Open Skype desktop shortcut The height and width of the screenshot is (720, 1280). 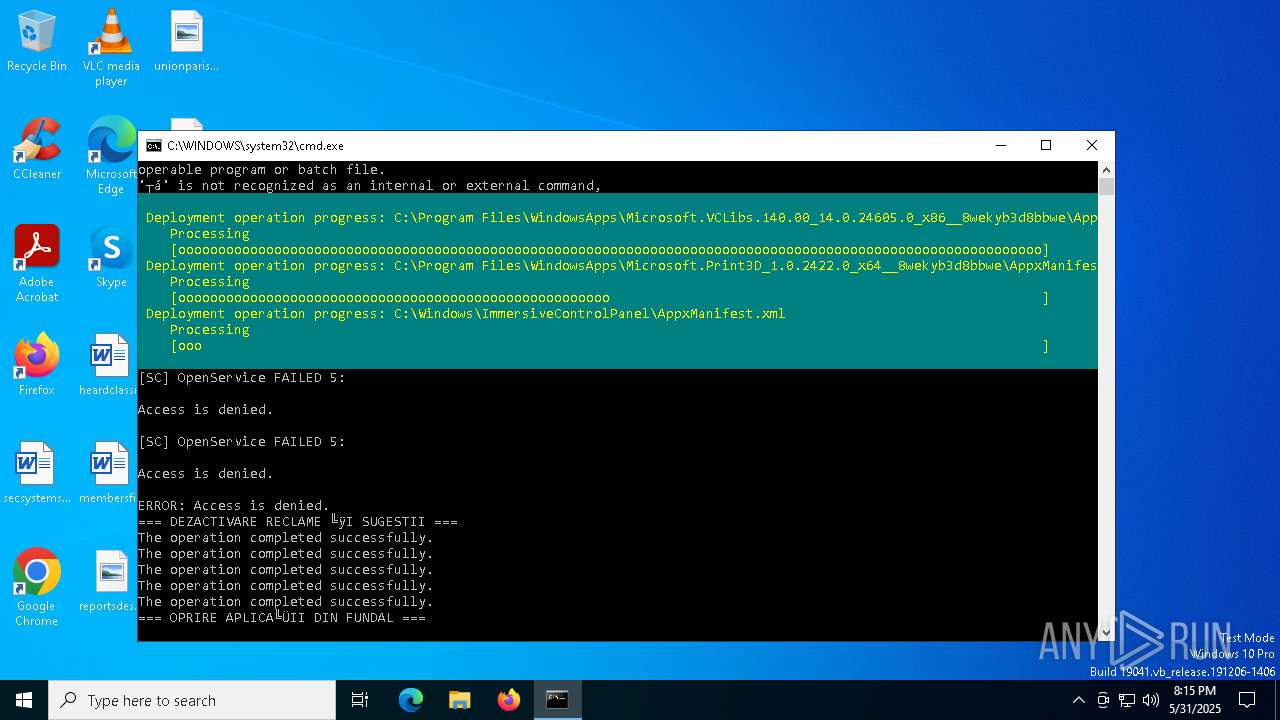coord(111,257)
